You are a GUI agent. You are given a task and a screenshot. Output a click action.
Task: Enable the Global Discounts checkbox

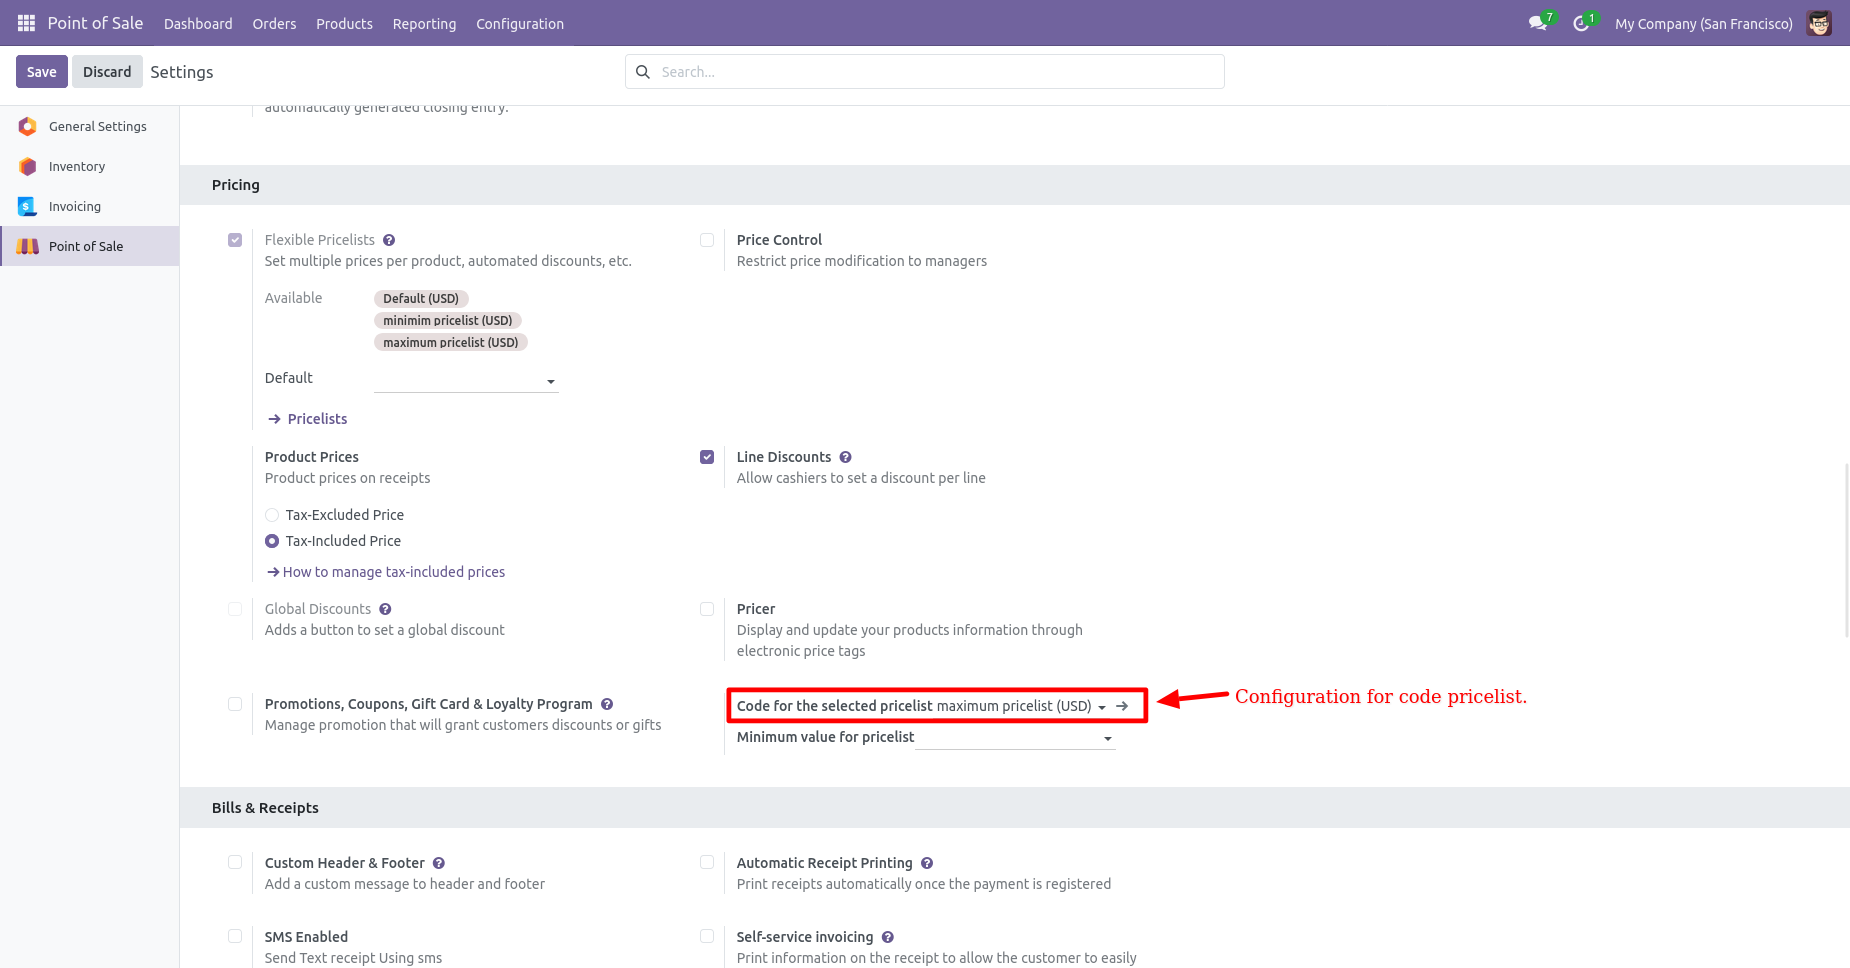[235, 609]
